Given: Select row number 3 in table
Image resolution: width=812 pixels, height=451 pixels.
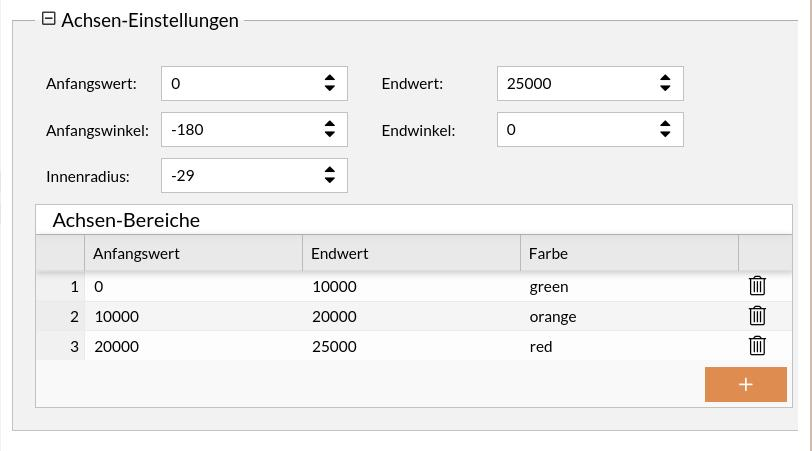Looking at the screenshot, I should pos(61,347).
